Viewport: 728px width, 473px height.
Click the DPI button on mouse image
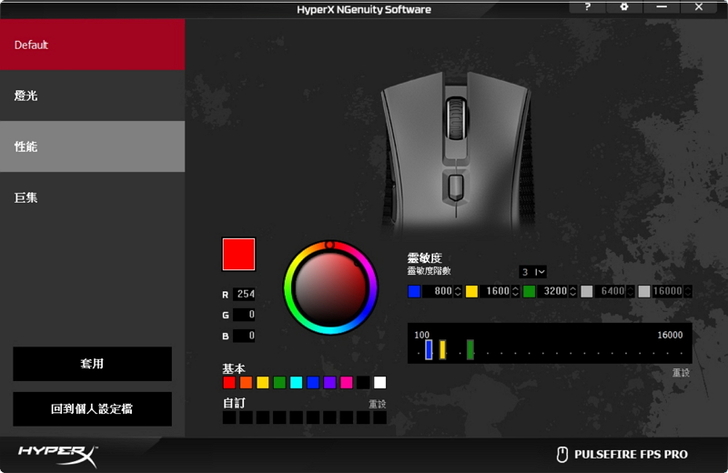(456, 187)
